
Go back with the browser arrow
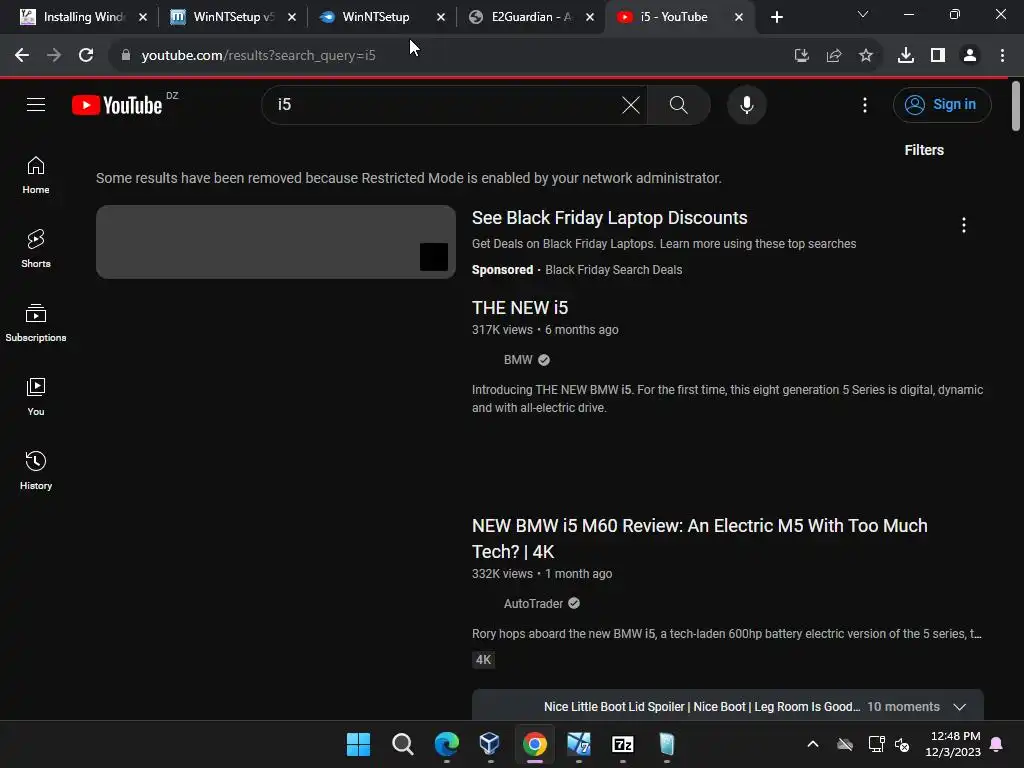pyautogui.click(x=22, y=56)
